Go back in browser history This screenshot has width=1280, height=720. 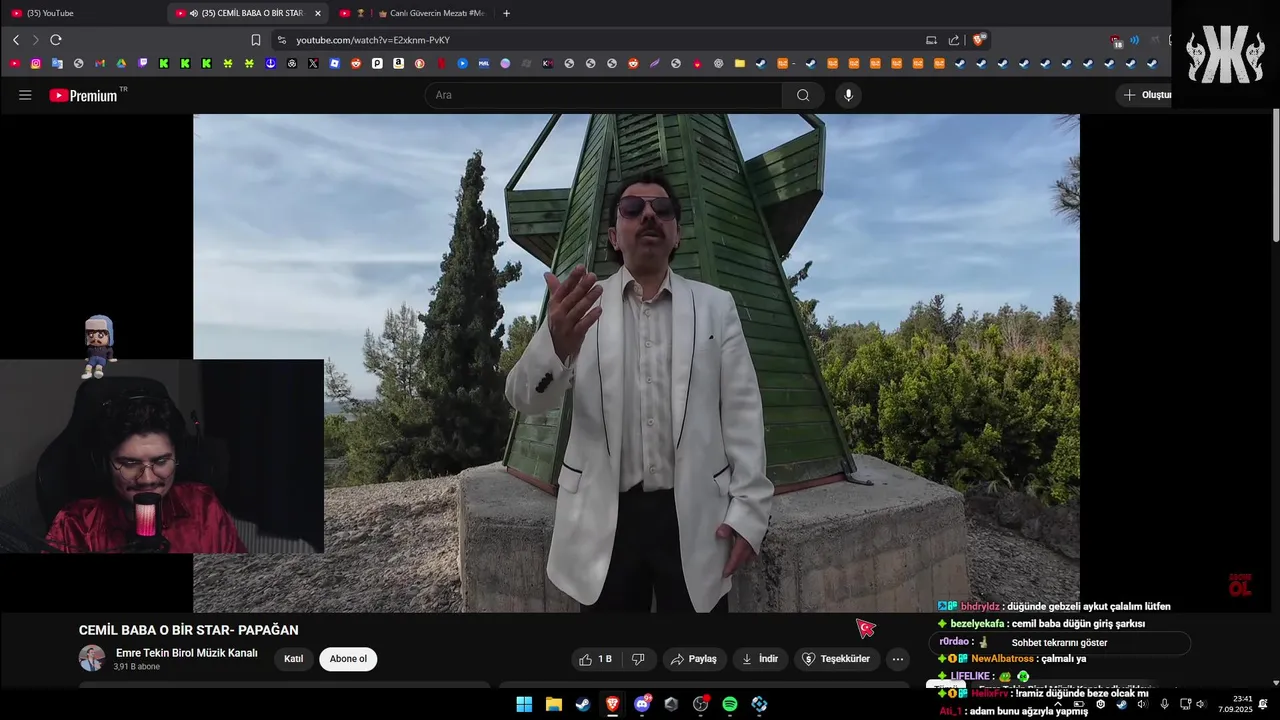click(x=16, y=40)
